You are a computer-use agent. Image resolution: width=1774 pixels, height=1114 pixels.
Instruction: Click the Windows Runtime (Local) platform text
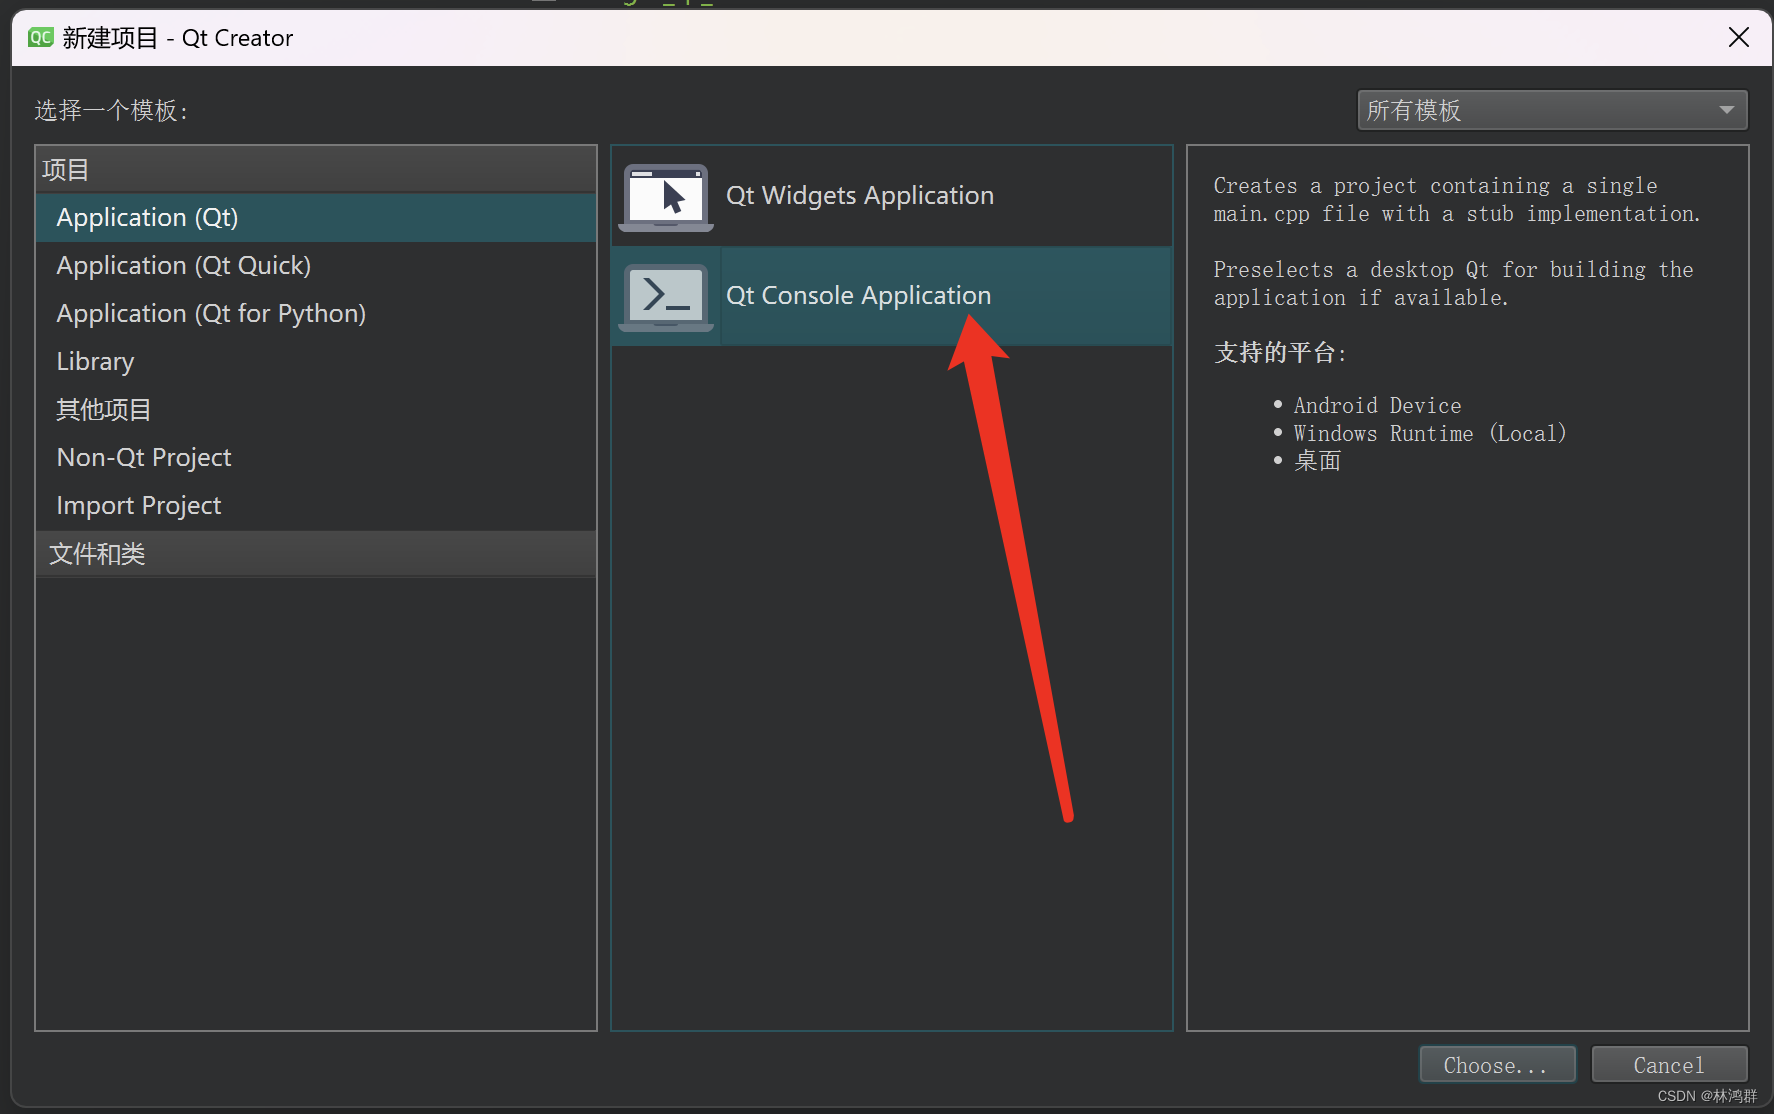[x=1430, y=433]
